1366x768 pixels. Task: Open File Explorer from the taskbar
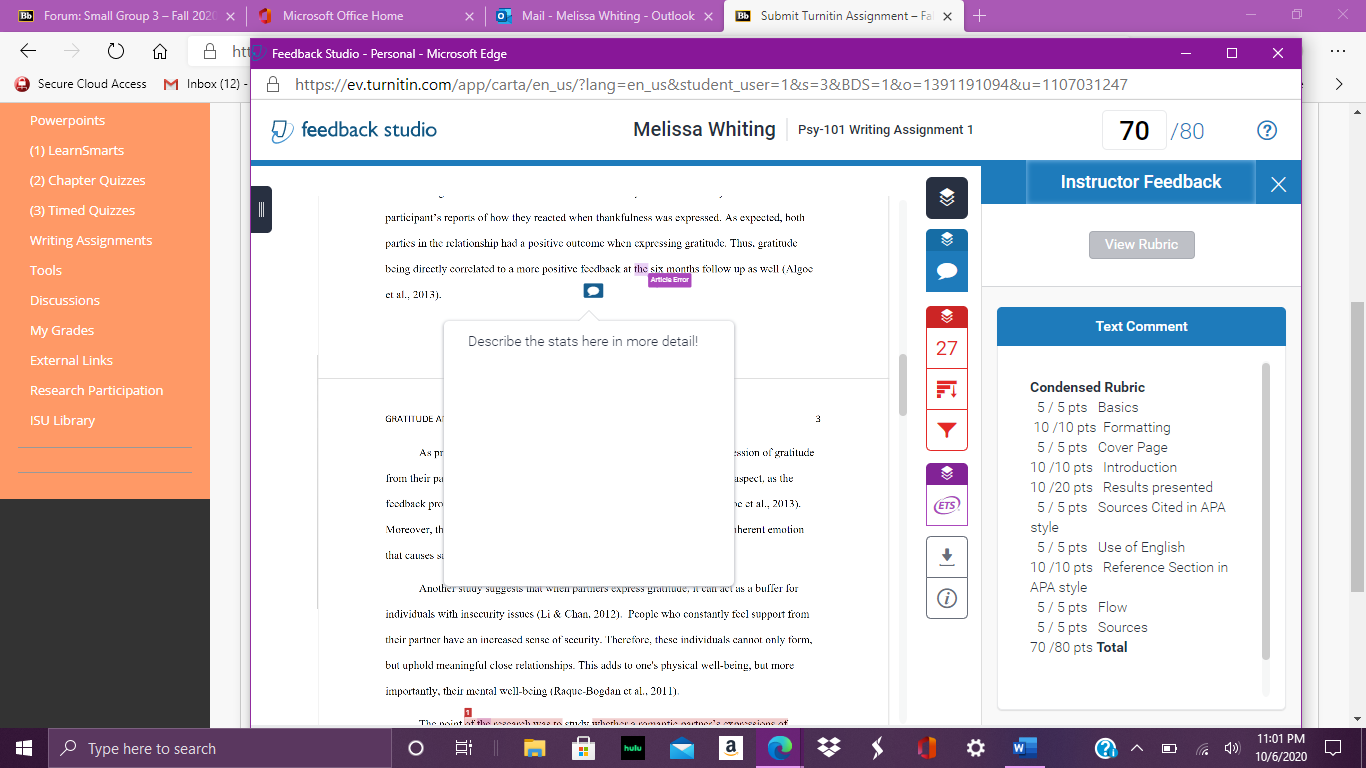pyautogui.click(x=534, y=748)
